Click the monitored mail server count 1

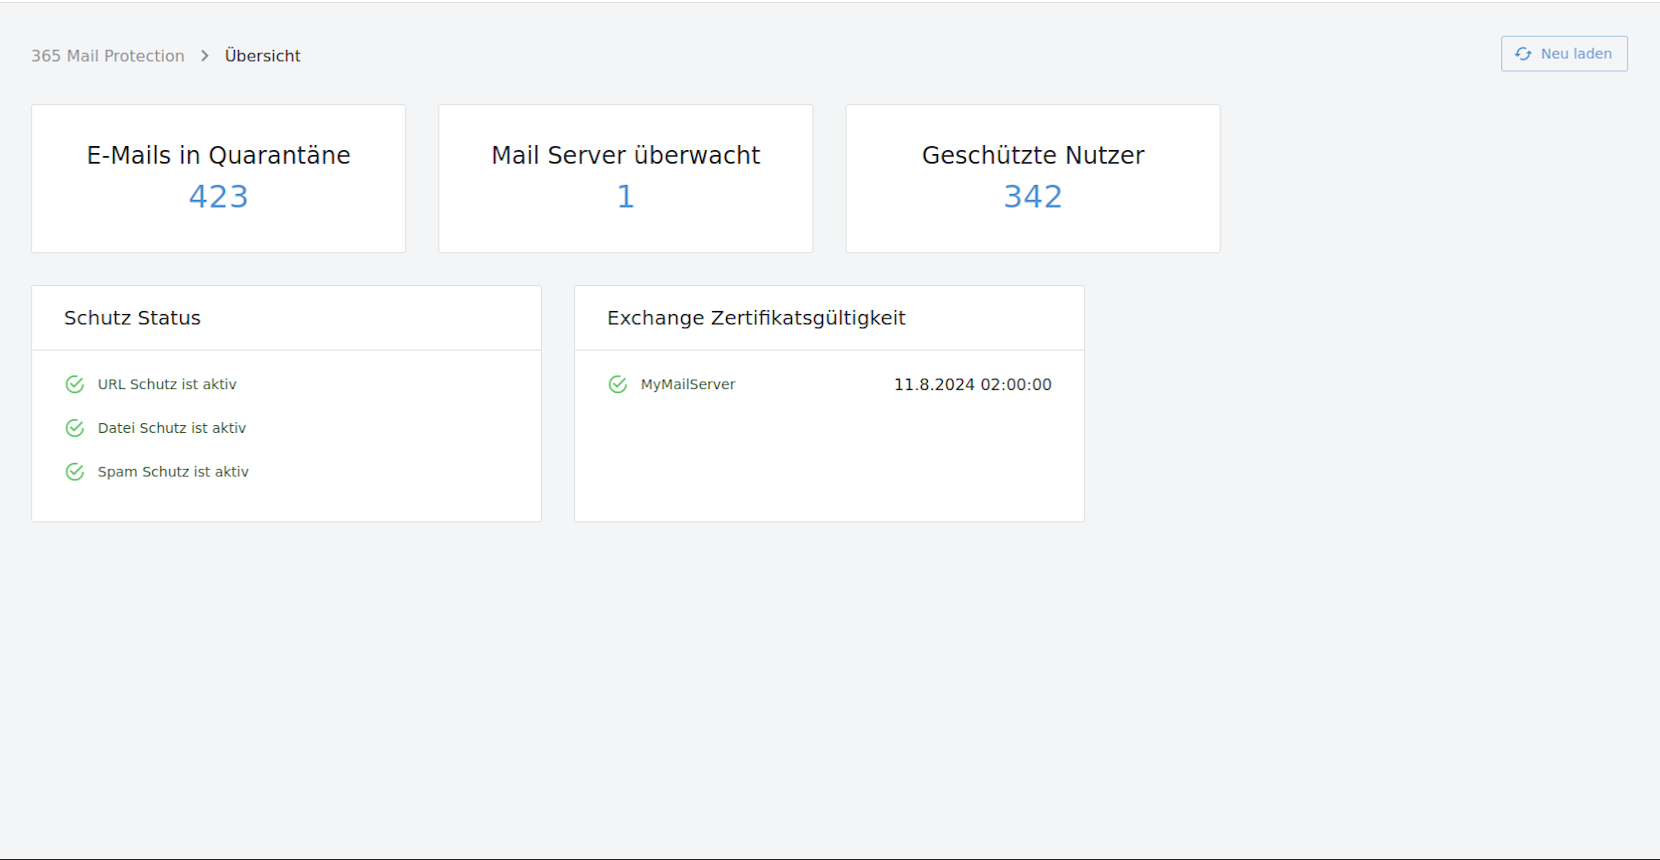pyautogui.click(x=625, y=197)
